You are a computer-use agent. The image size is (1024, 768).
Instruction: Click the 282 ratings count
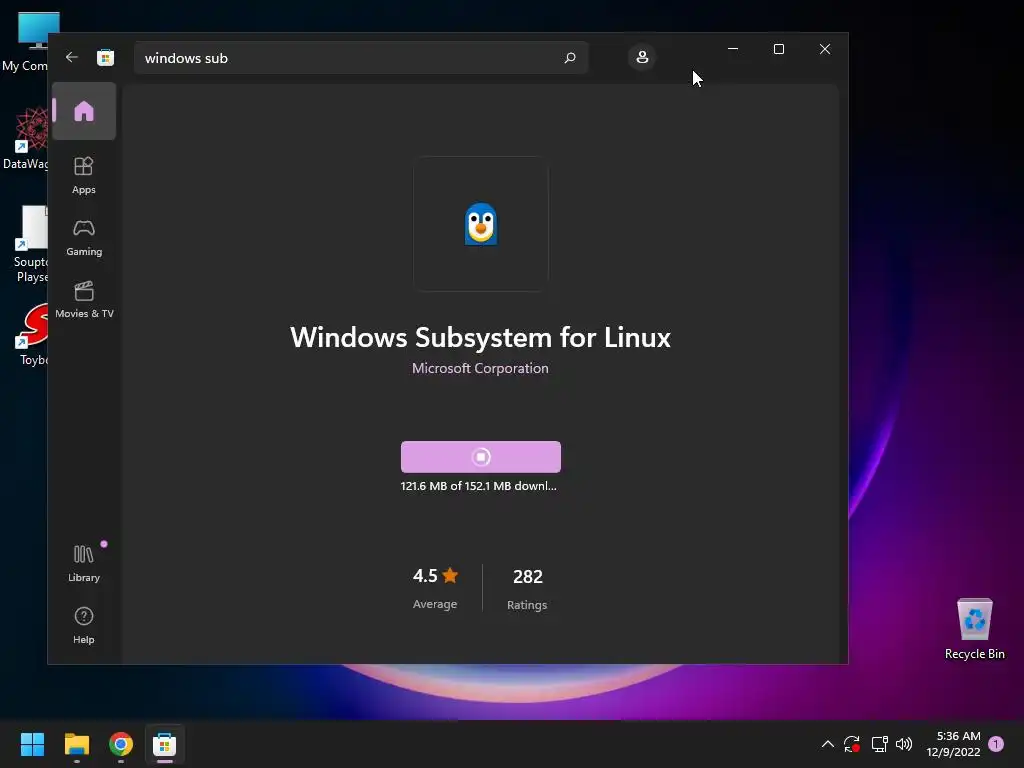pos(527,588)
